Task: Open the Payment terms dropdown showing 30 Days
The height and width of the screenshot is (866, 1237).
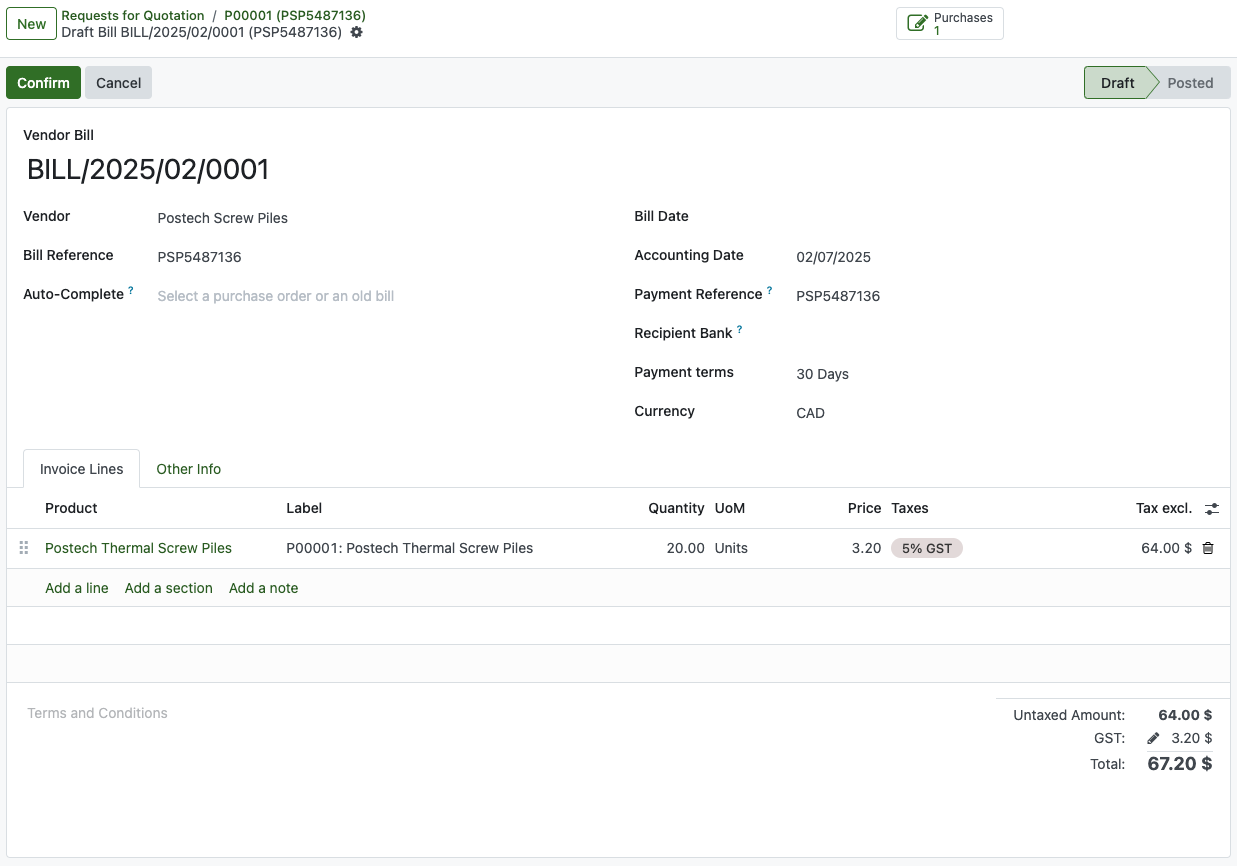Action: tap(1000, 374)
